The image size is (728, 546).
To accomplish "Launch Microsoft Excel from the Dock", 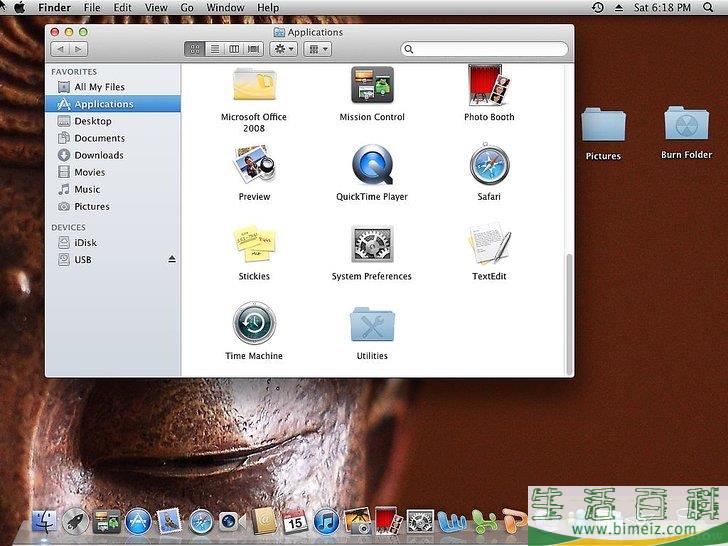I will 484,522.
